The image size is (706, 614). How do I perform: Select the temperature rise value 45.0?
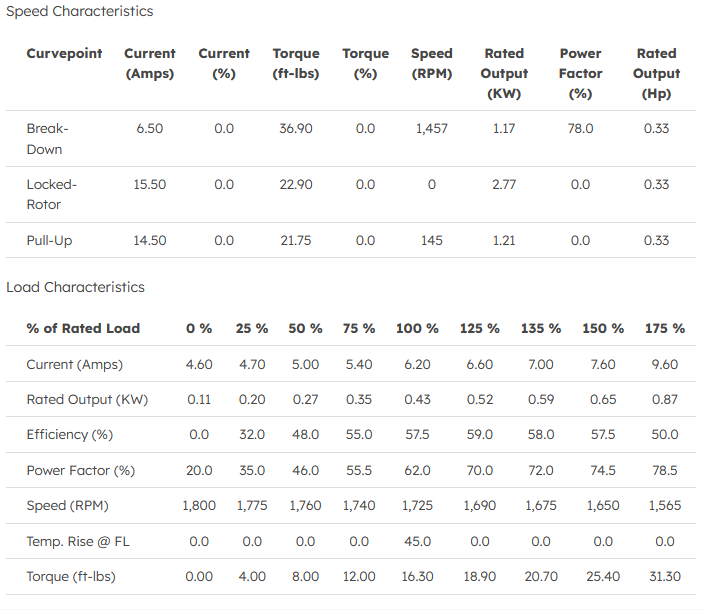(417, 541)
